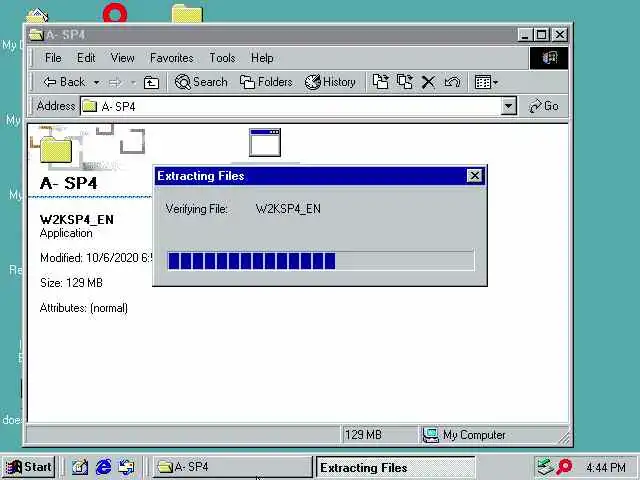Screen dimensions: 640x480
Task: Click the 129 MB status bar entry
Action: click(x=363, y=435)
